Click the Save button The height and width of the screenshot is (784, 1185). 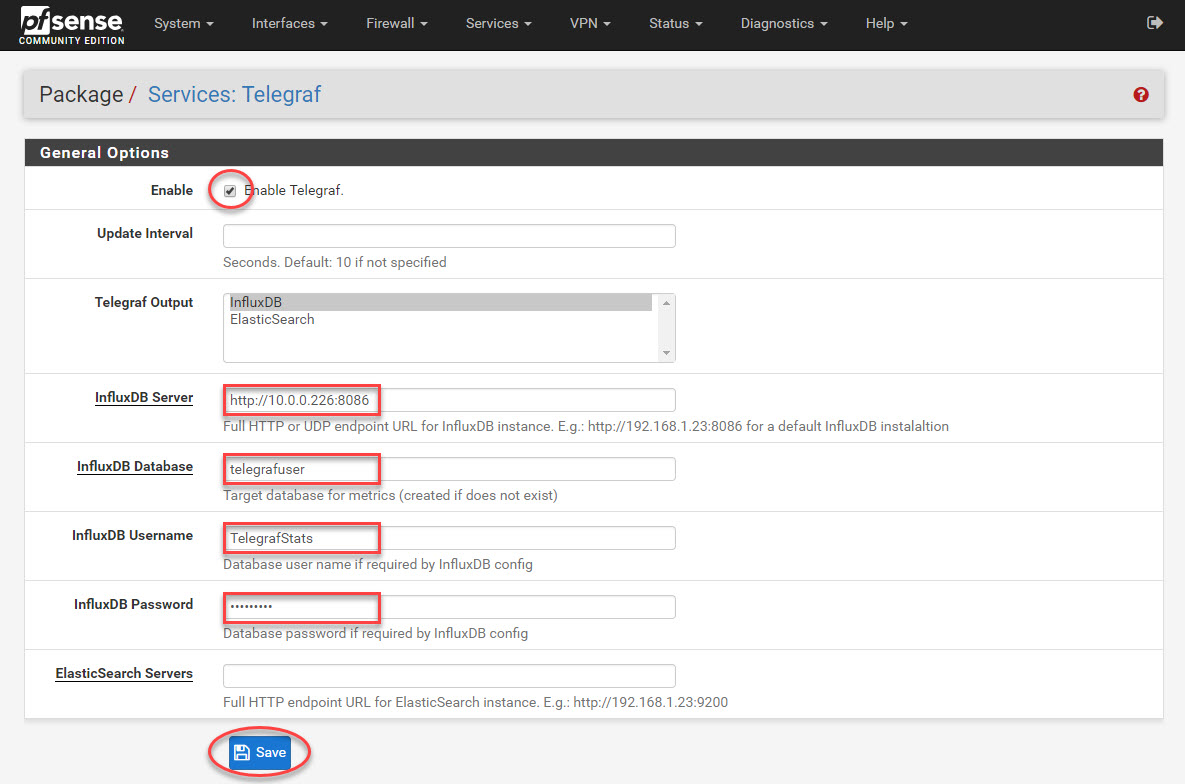pyautogui.click(x=260, y=752)
